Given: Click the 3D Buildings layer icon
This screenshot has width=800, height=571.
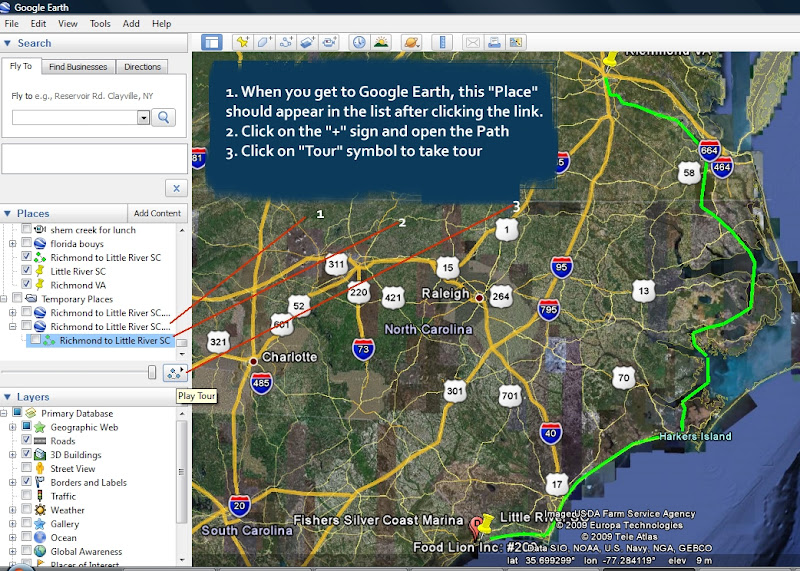Looking at the screenshot, I should (40, 454).
